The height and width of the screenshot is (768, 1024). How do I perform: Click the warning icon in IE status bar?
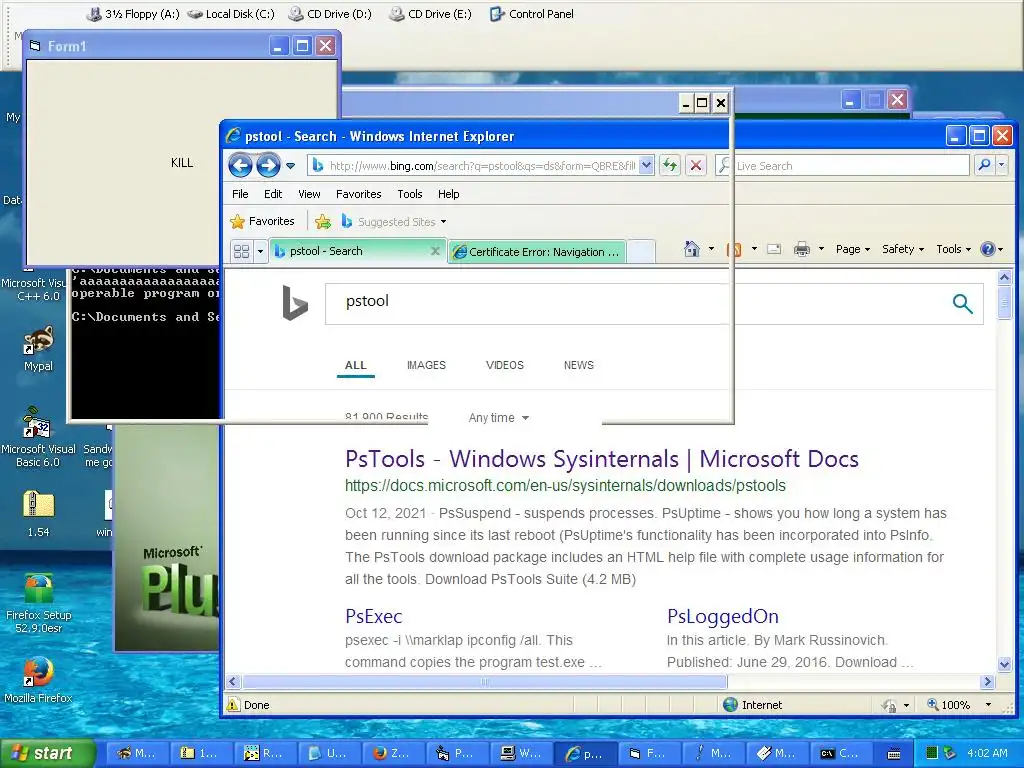[x=233, y=705]
